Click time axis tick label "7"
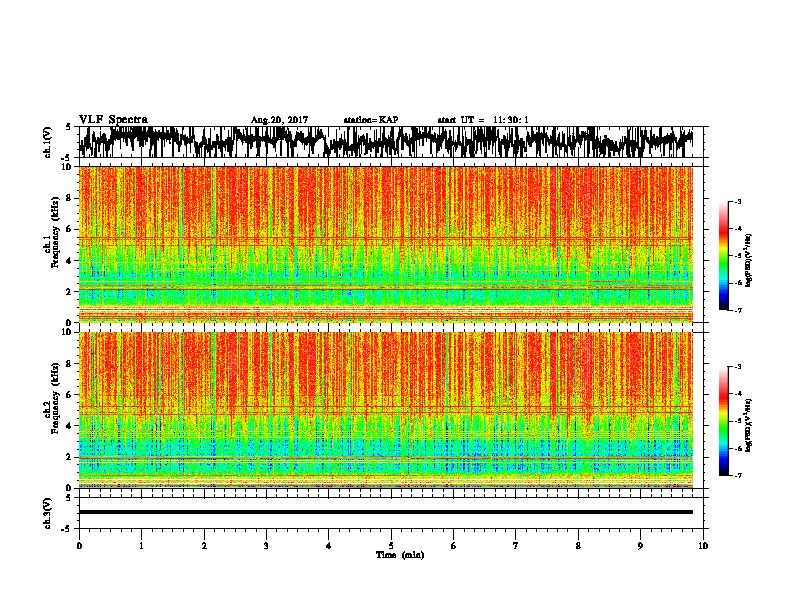This screenshot has width=792, height=612. (x=516, y=546)
